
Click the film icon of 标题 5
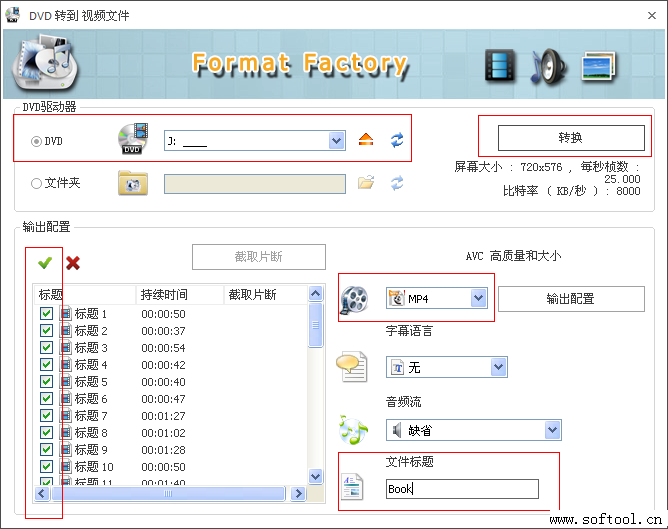click(x=66, y=382)
